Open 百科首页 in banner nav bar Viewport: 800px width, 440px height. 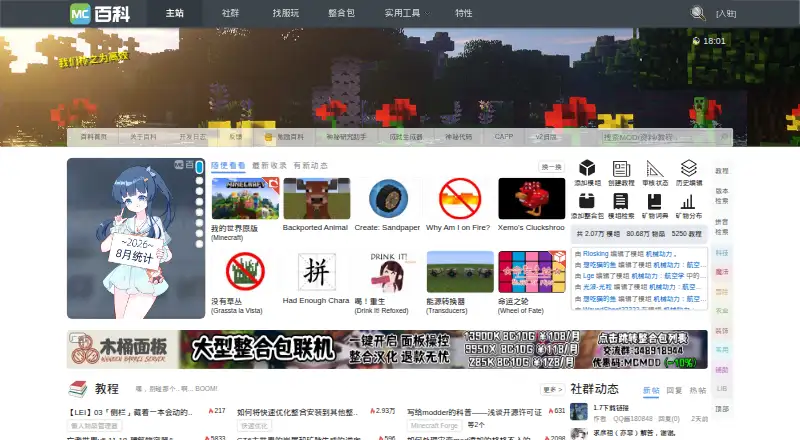[x=93, y=137]
